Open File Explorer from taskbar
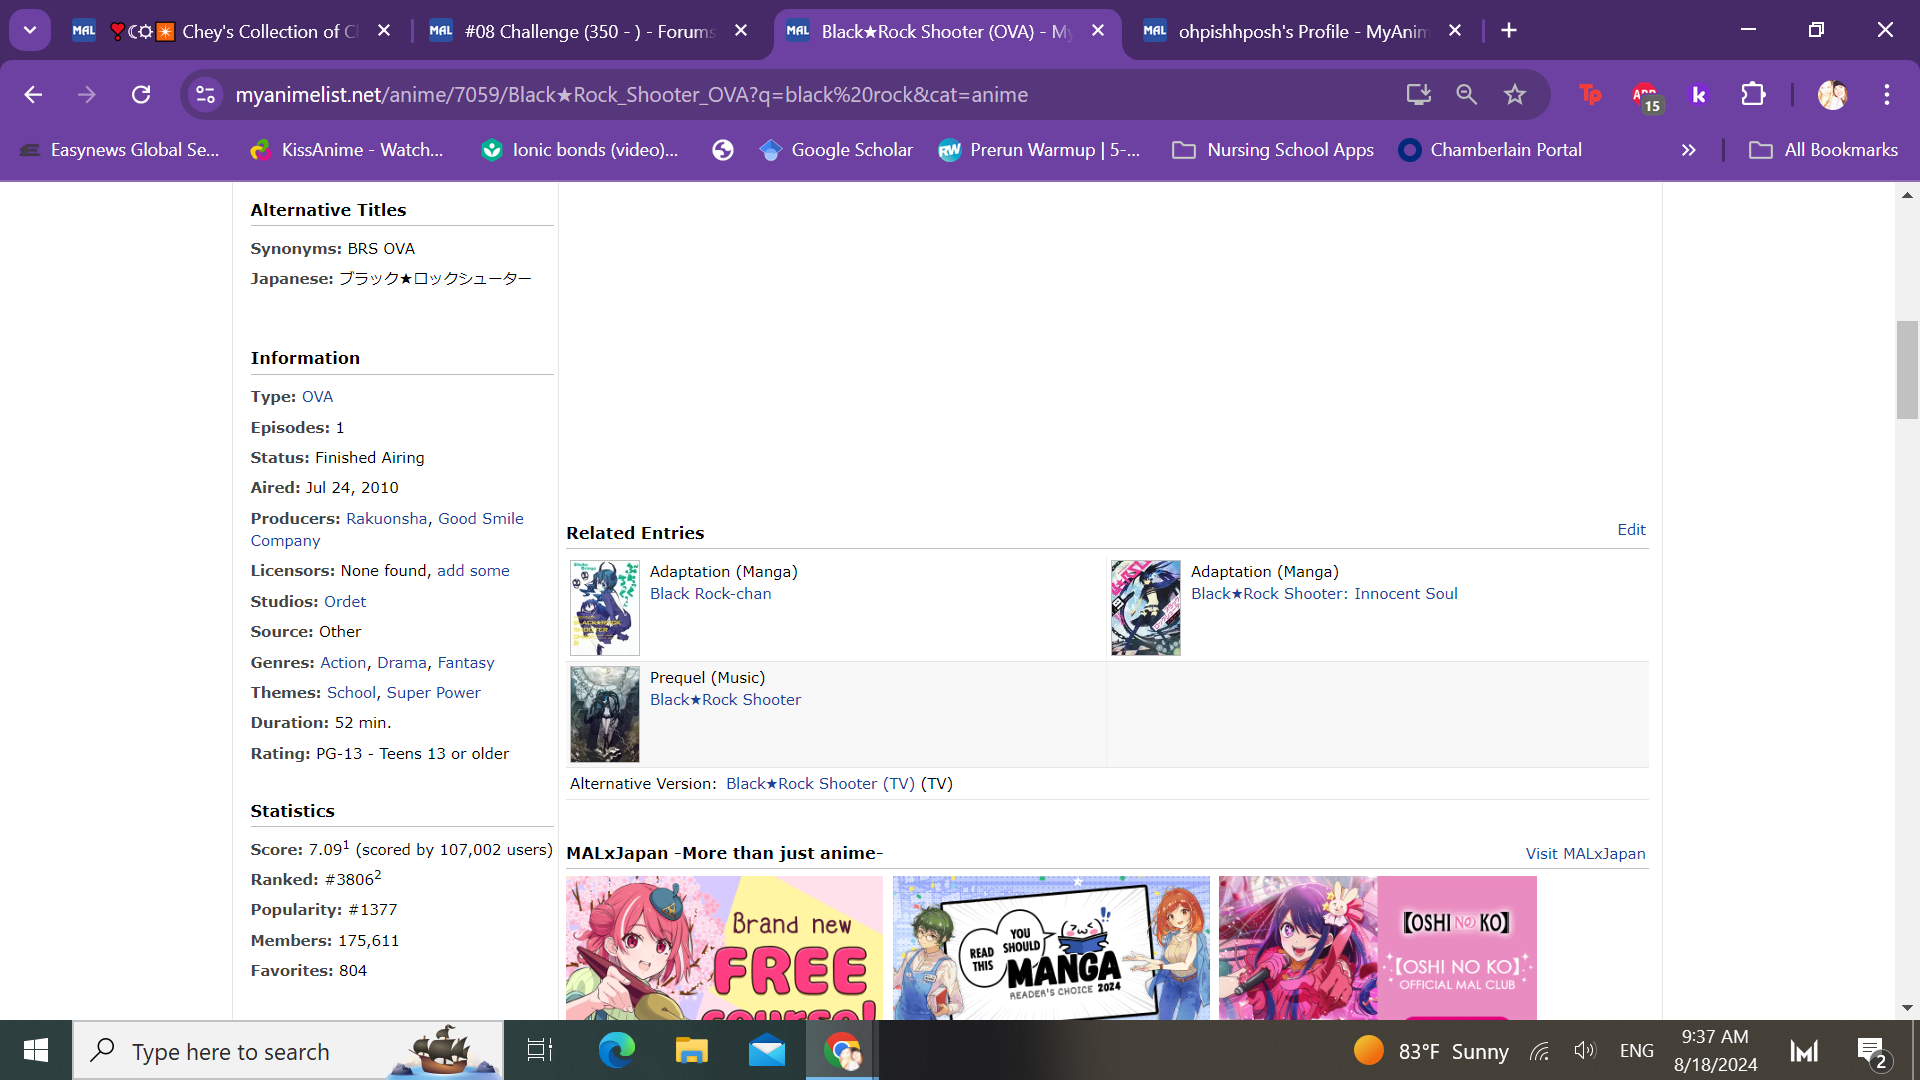Screen dimensions: 1920x1080 (x=691, y=1051)
